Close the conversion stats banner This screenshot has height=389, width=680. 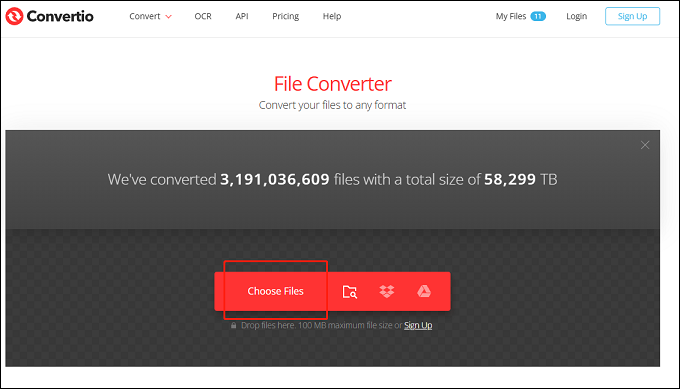coord(645,145)
